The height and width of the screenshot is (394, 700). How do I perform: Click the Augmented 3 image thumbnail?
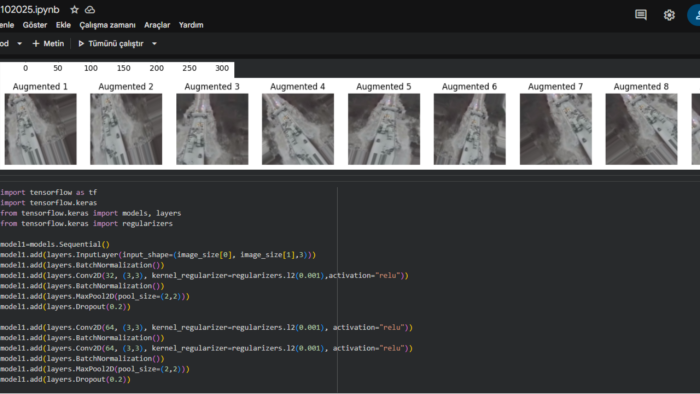tap(212, 129)
